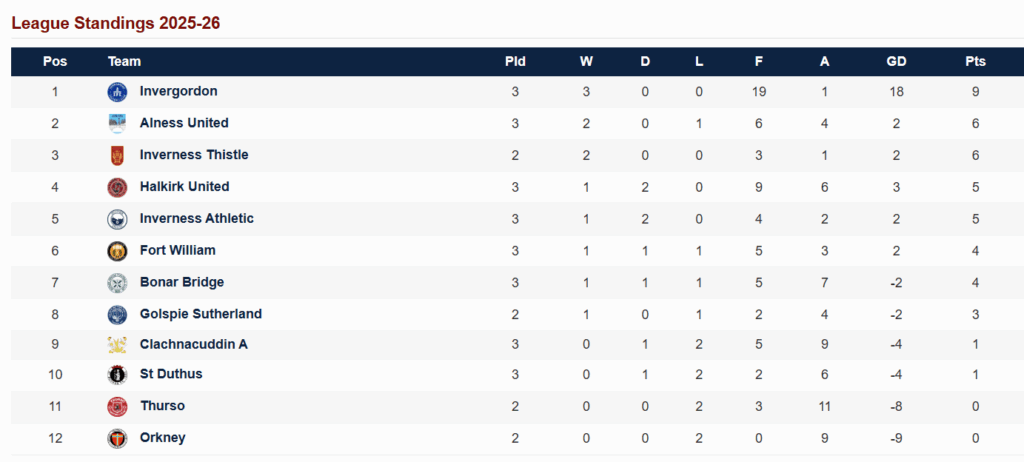Click the Pld column header

515,61
